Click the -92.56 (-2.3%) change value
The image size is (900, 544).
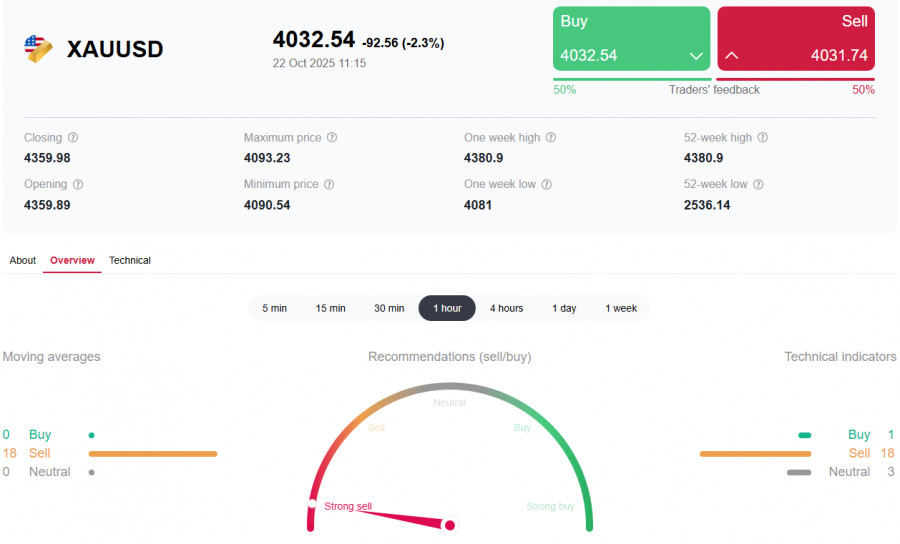[x=403, y=43]
